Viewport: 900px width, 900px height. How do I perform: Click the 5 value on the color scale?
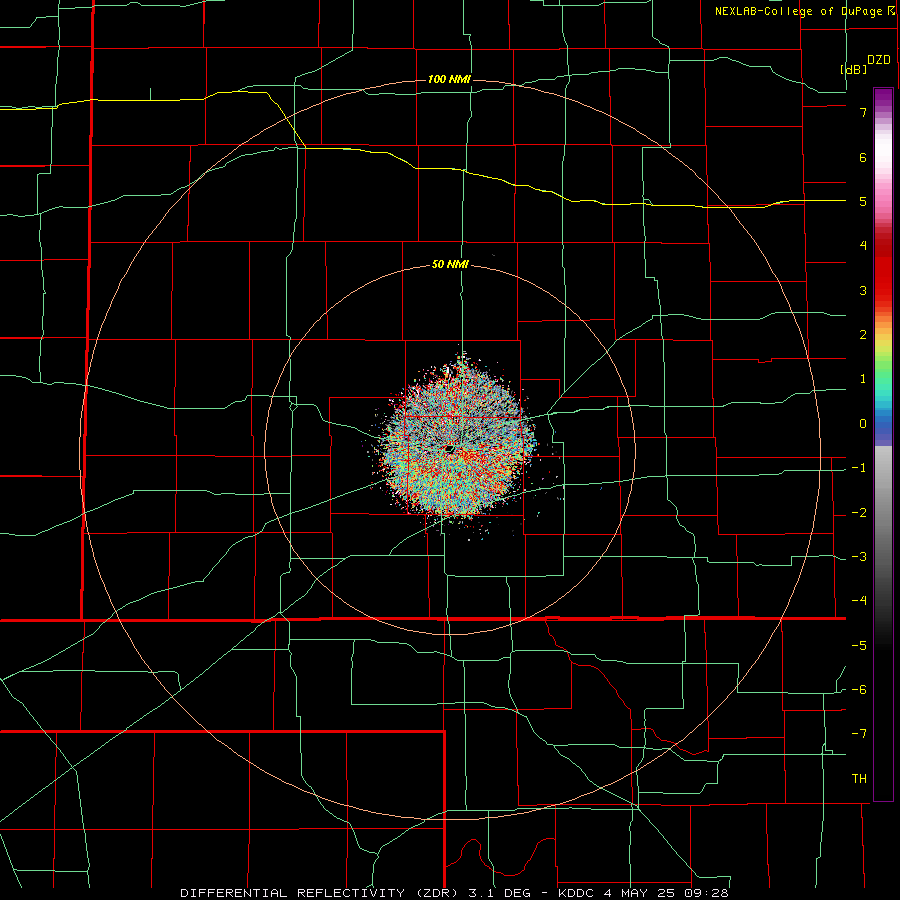pyautogui.click(x=863, y=201)
